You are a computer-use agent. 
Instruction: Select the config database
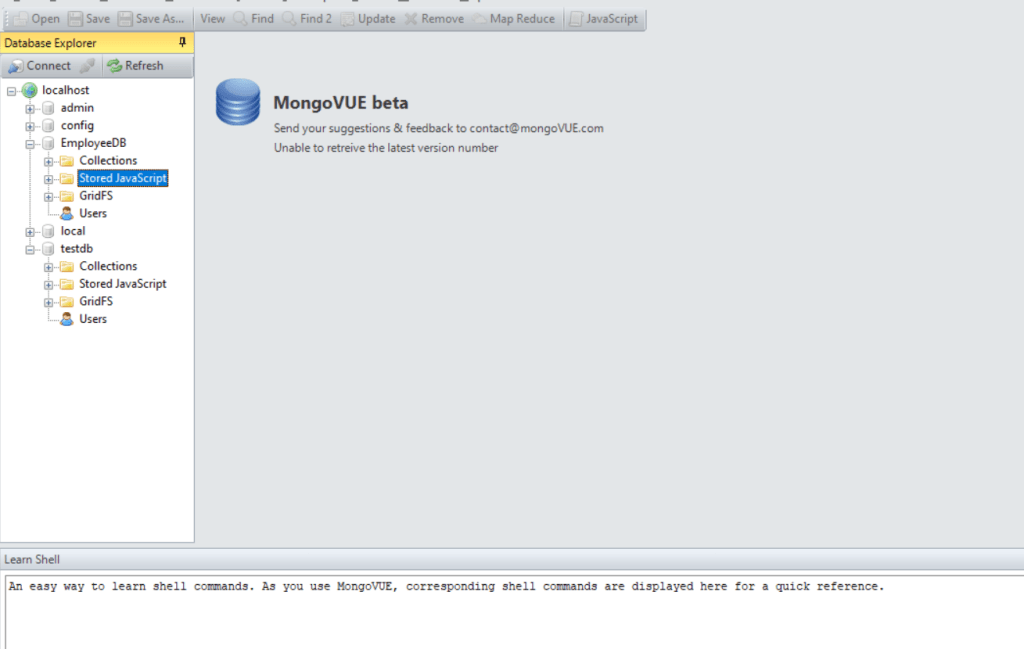pos(77,126)
